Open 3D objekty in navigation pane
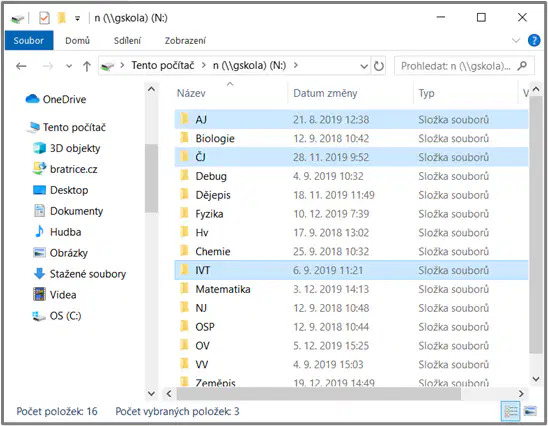 tap(66, 148)
